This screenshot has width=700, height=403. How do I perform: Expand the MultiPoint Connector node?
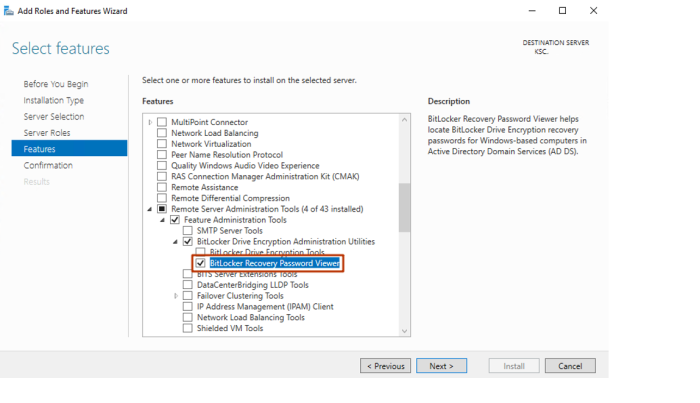150,122
